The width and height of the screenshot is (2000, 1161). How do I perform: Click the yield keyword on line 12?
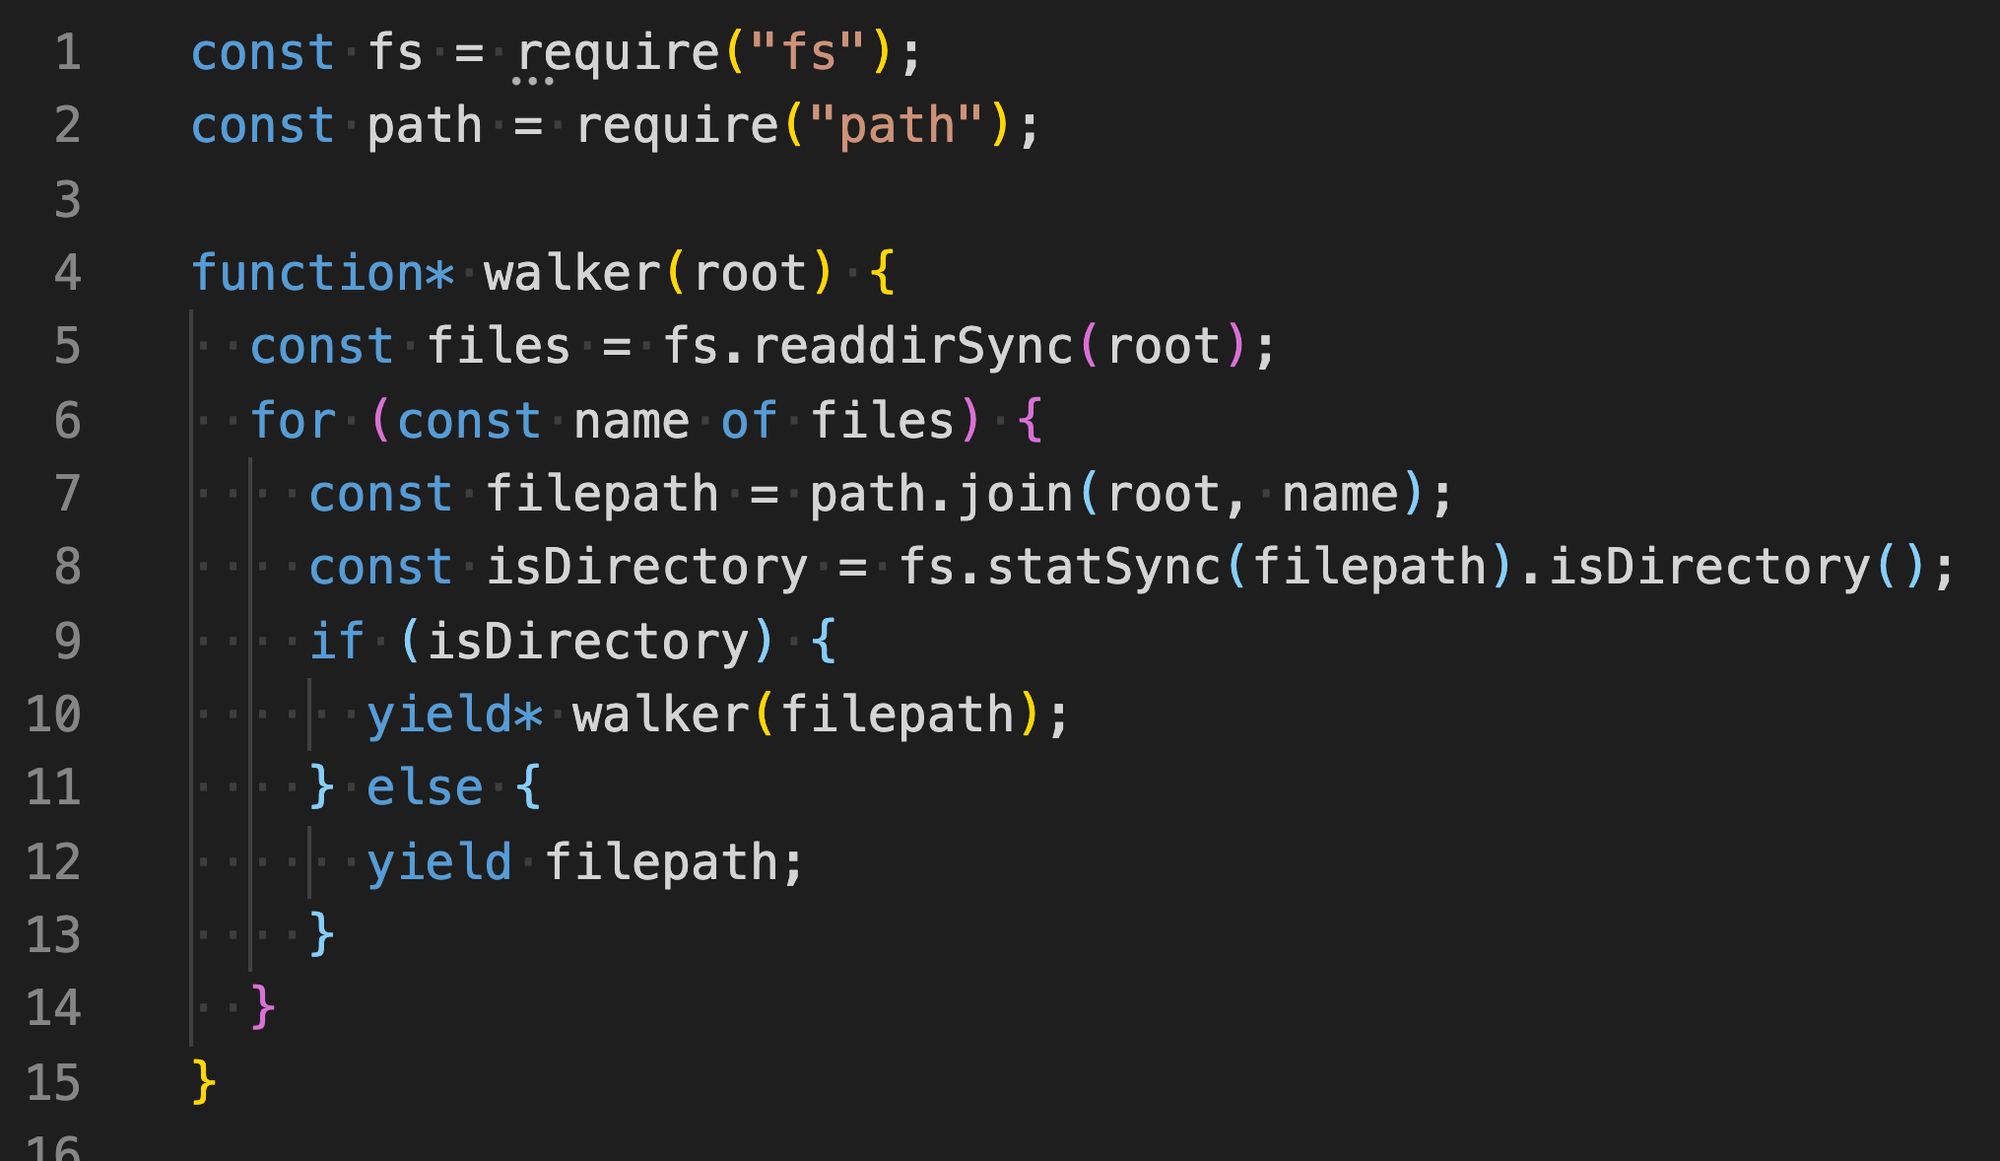[440, 861]
